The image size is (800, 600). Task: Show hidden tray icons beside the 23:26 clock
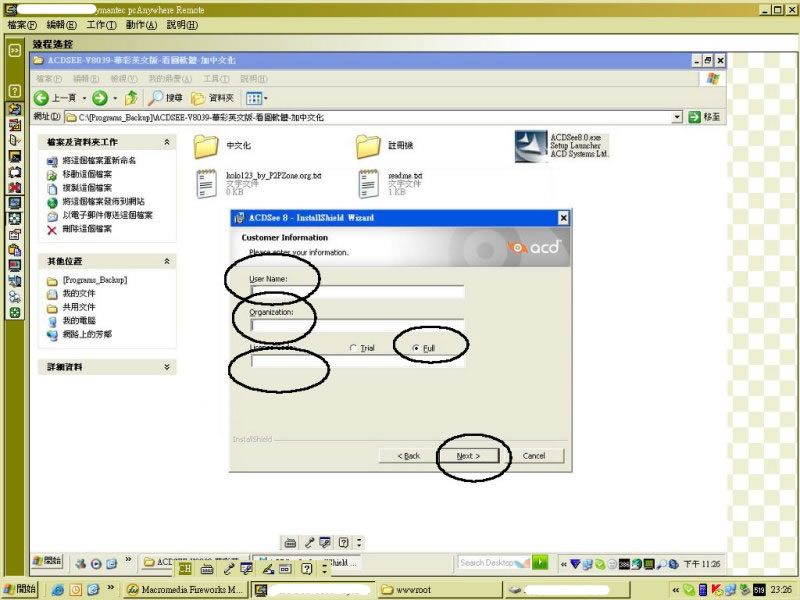(676, 590)
